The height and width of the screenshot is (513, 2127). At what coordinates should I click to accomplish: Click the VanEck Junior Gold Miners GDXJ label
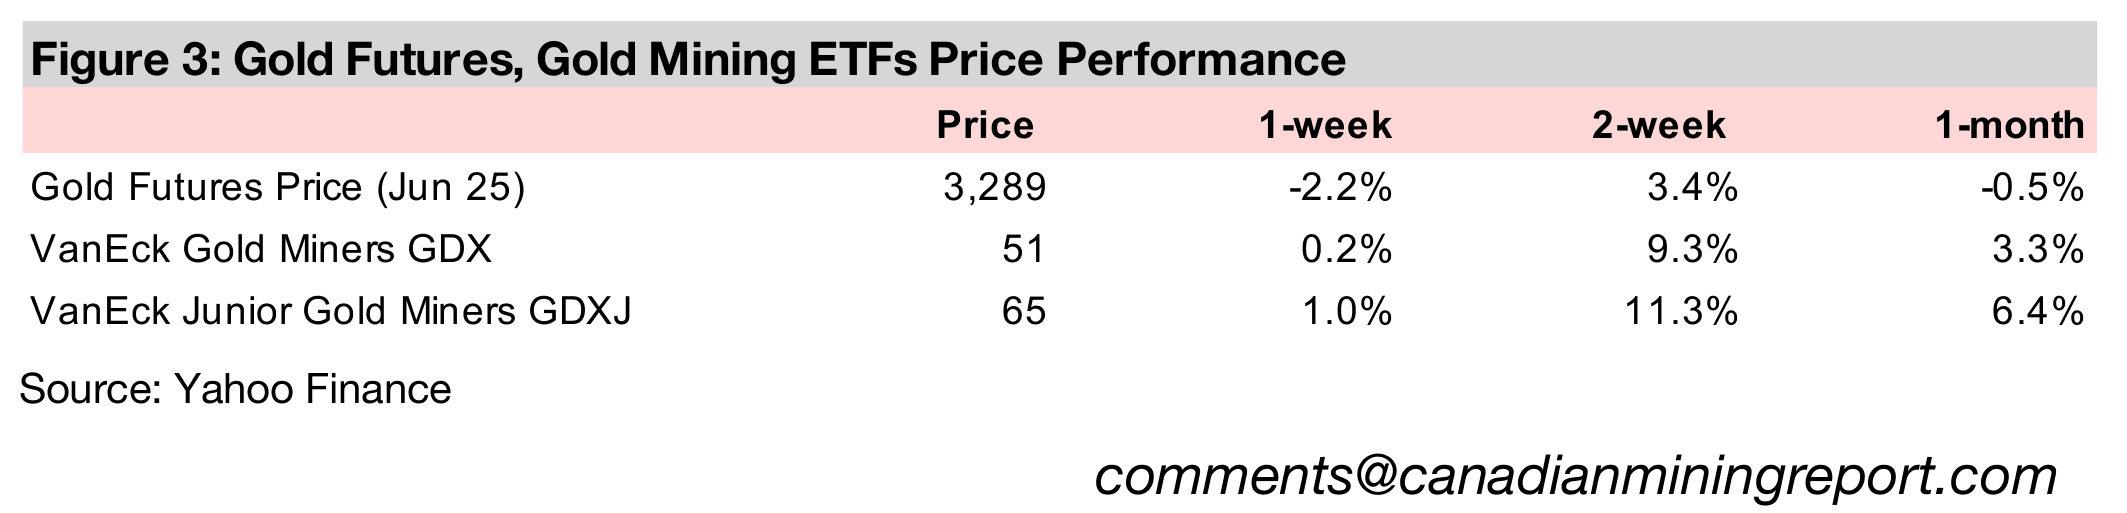pyautogui.click(x=331, y=311)
